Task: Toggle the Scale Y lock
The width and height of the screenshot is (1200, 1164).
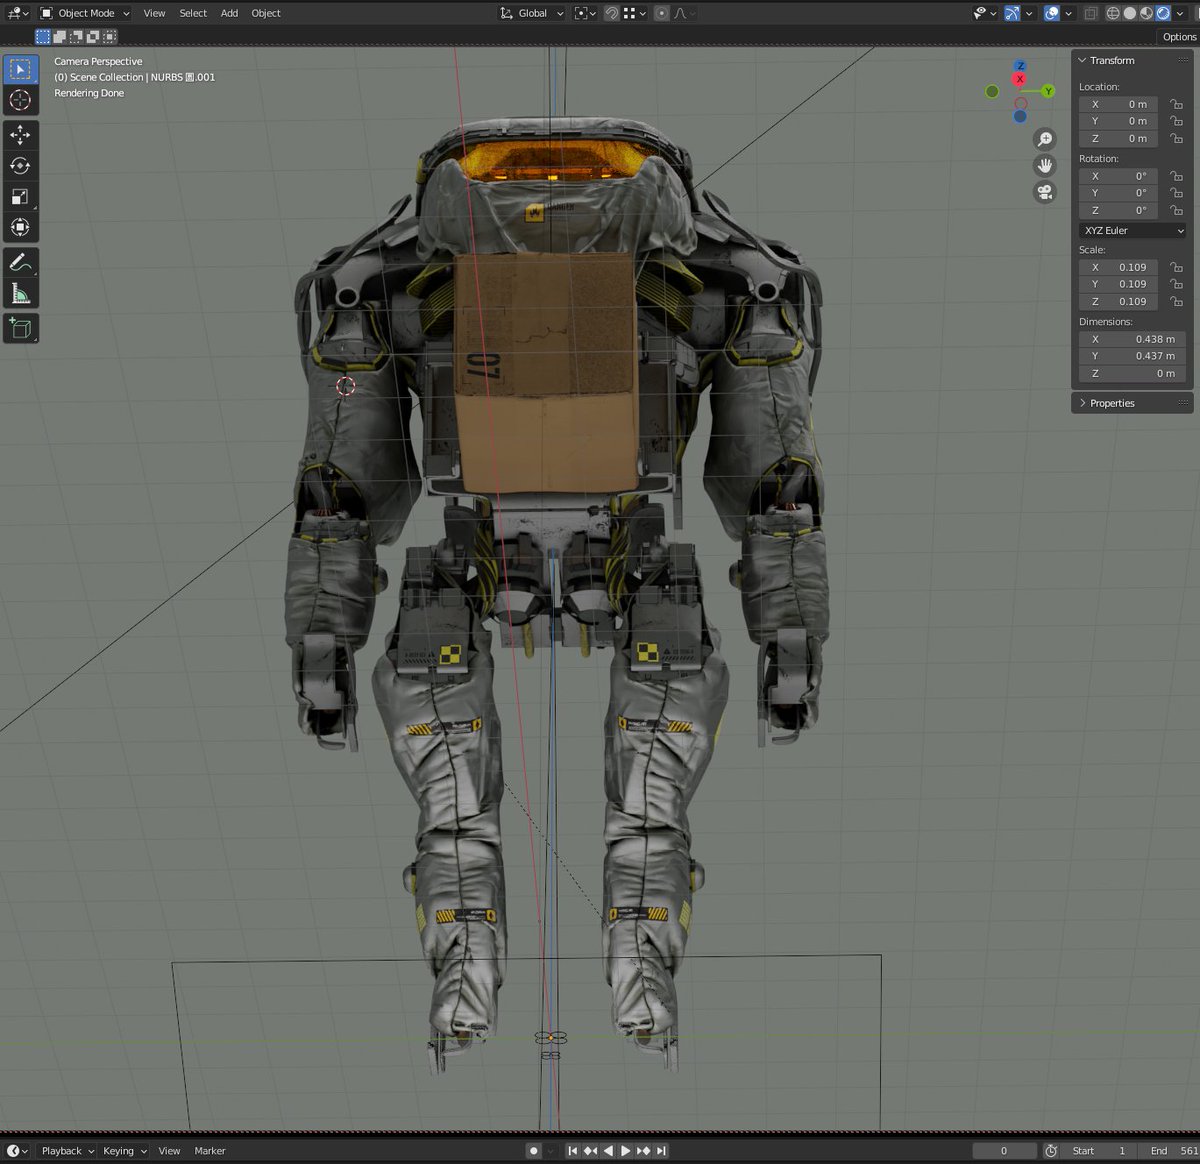Action: point(1177,284)
